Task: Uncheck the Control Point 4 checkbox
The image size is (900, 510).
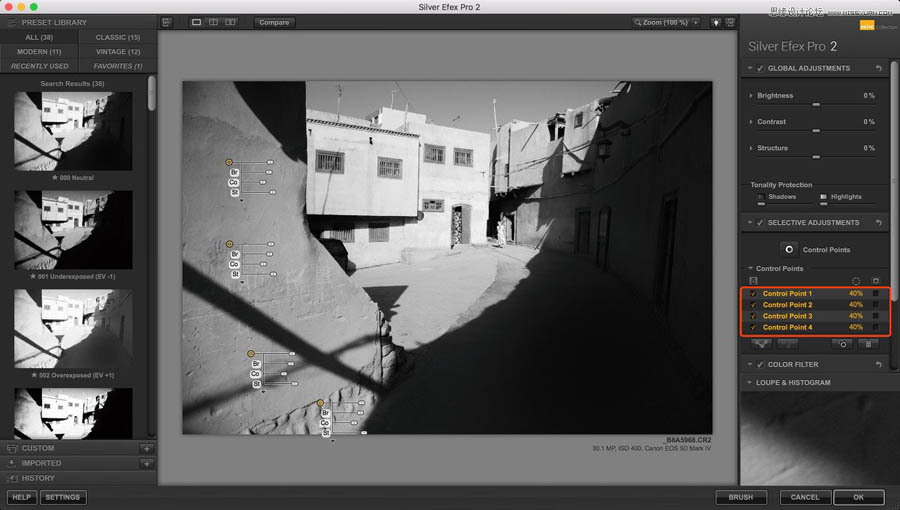Action: (x=753, y=327)
